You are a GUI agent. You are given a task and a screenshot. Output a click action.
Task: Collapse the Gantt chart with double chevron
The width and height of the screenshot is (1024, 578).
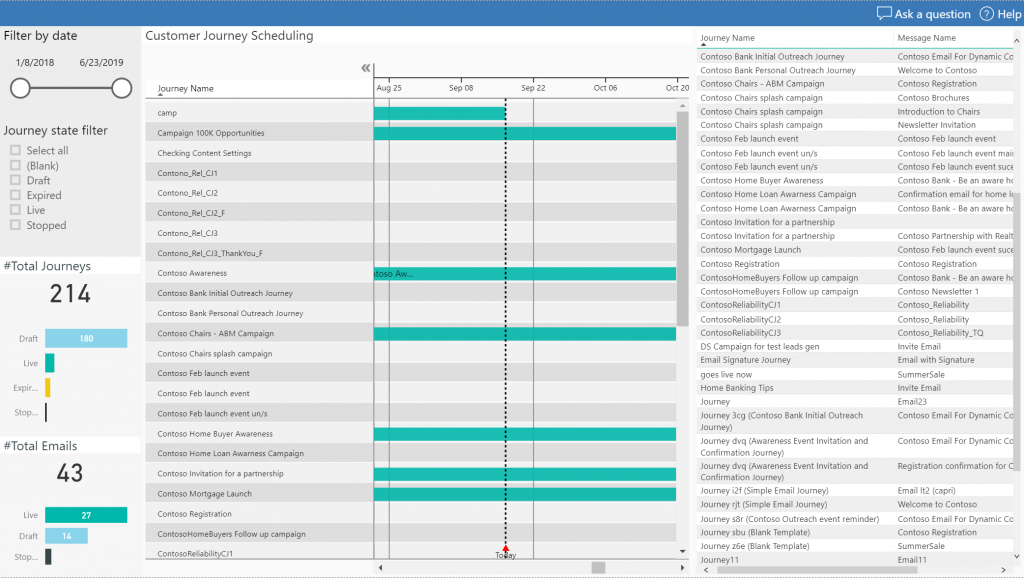[x=366, y=68]
